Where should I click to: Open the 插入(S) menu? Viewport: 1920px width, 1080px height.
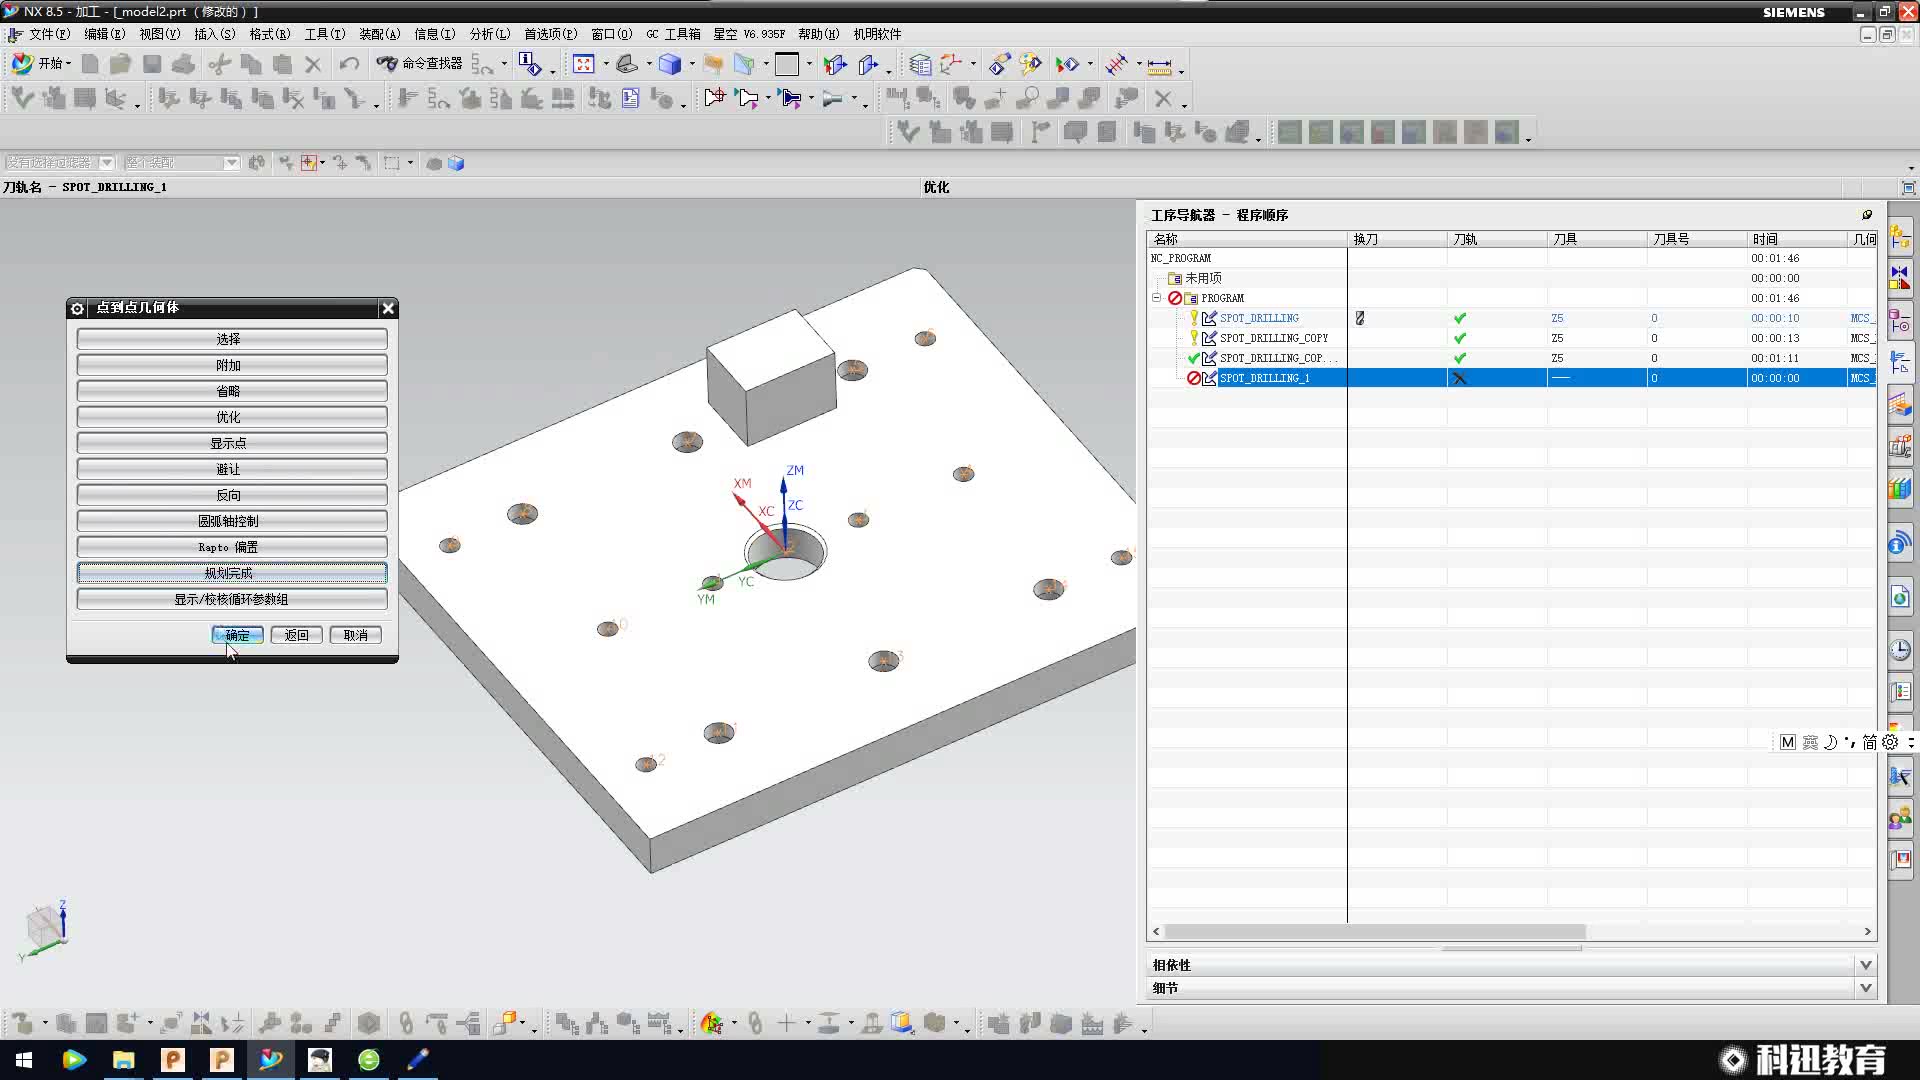pos(214,34)
